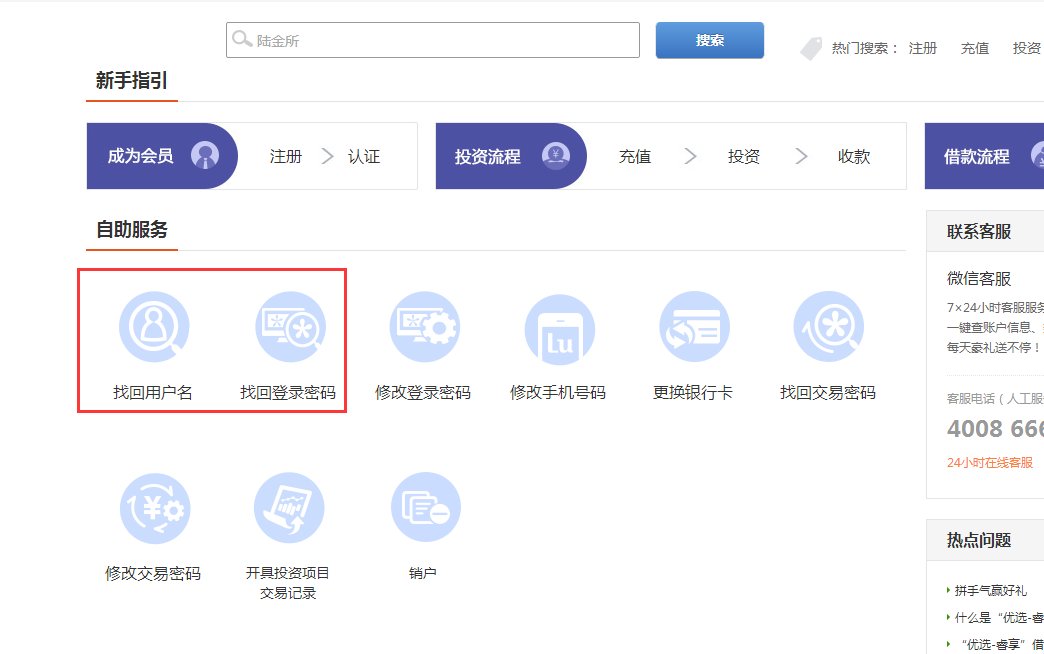This screenshot has height=654, width=1044.
Task: Open the 找回用户名 recover username icon
Action: (x=155, y=325)
